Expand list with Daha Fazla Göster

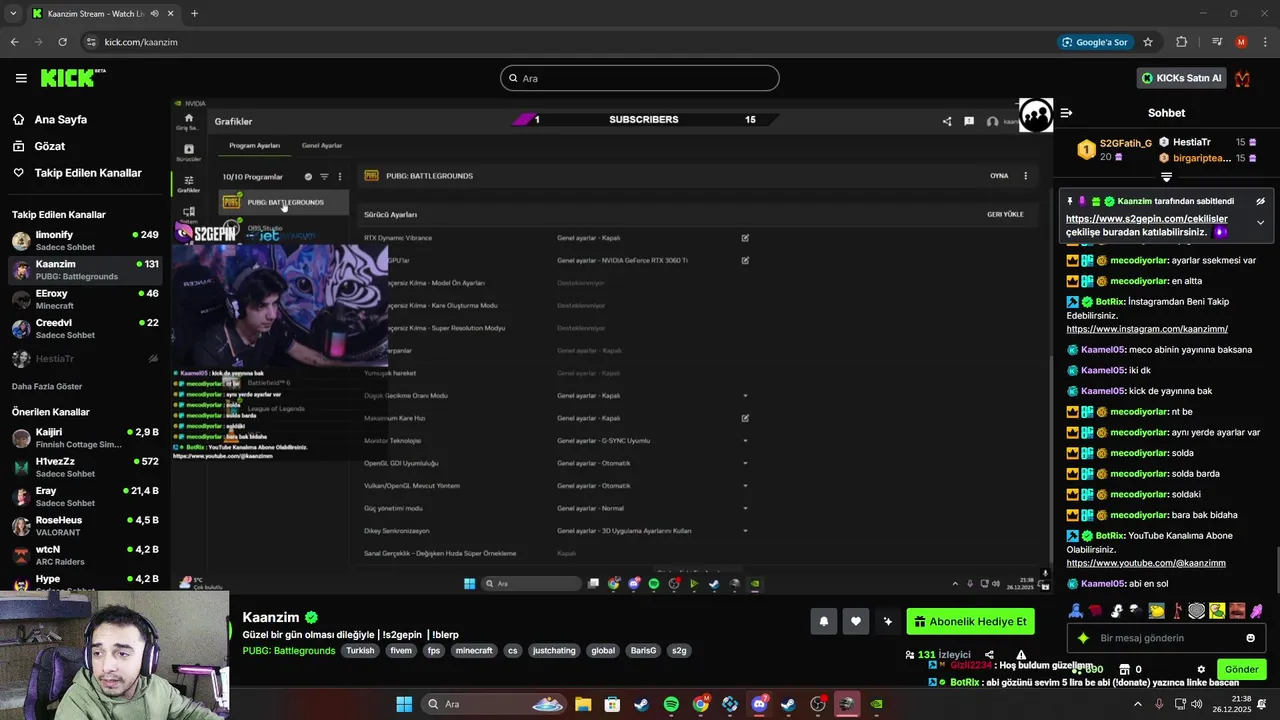click(x=47, y=386)
